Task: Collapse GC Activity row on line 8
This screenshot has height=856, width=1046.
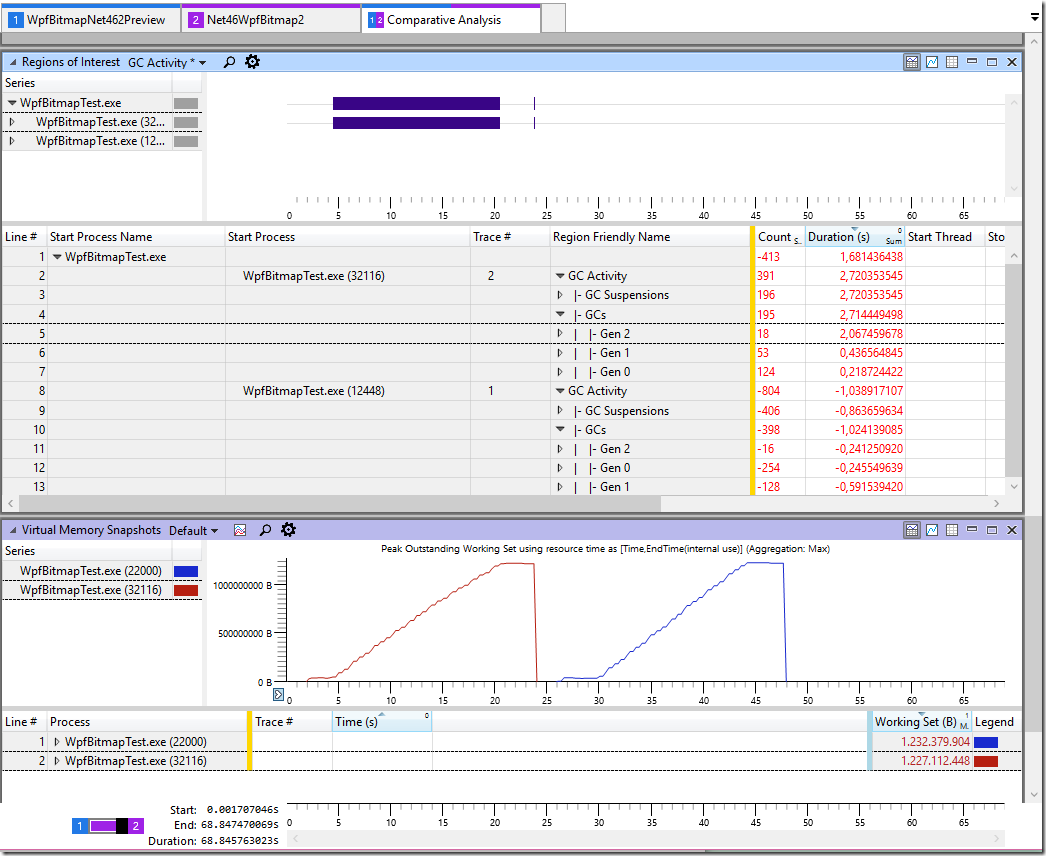Action: (560, 392)
